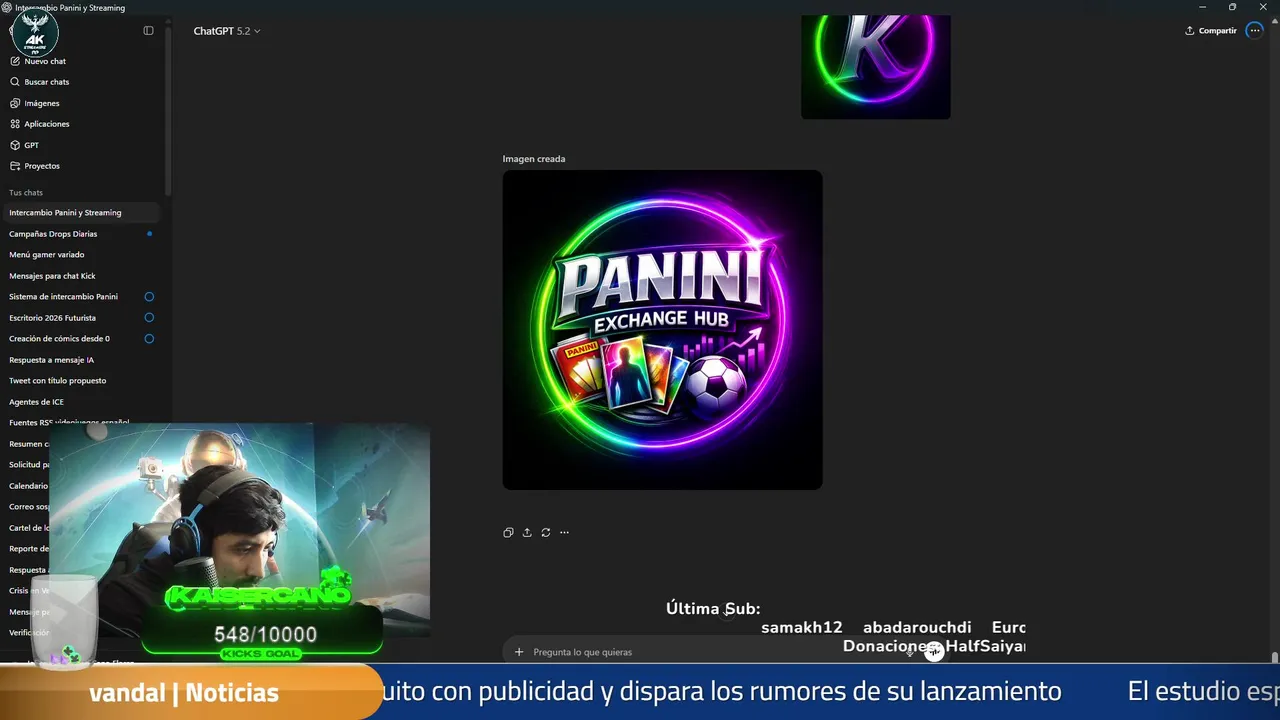Share the generated image via upload icon

tap(527, 532)
